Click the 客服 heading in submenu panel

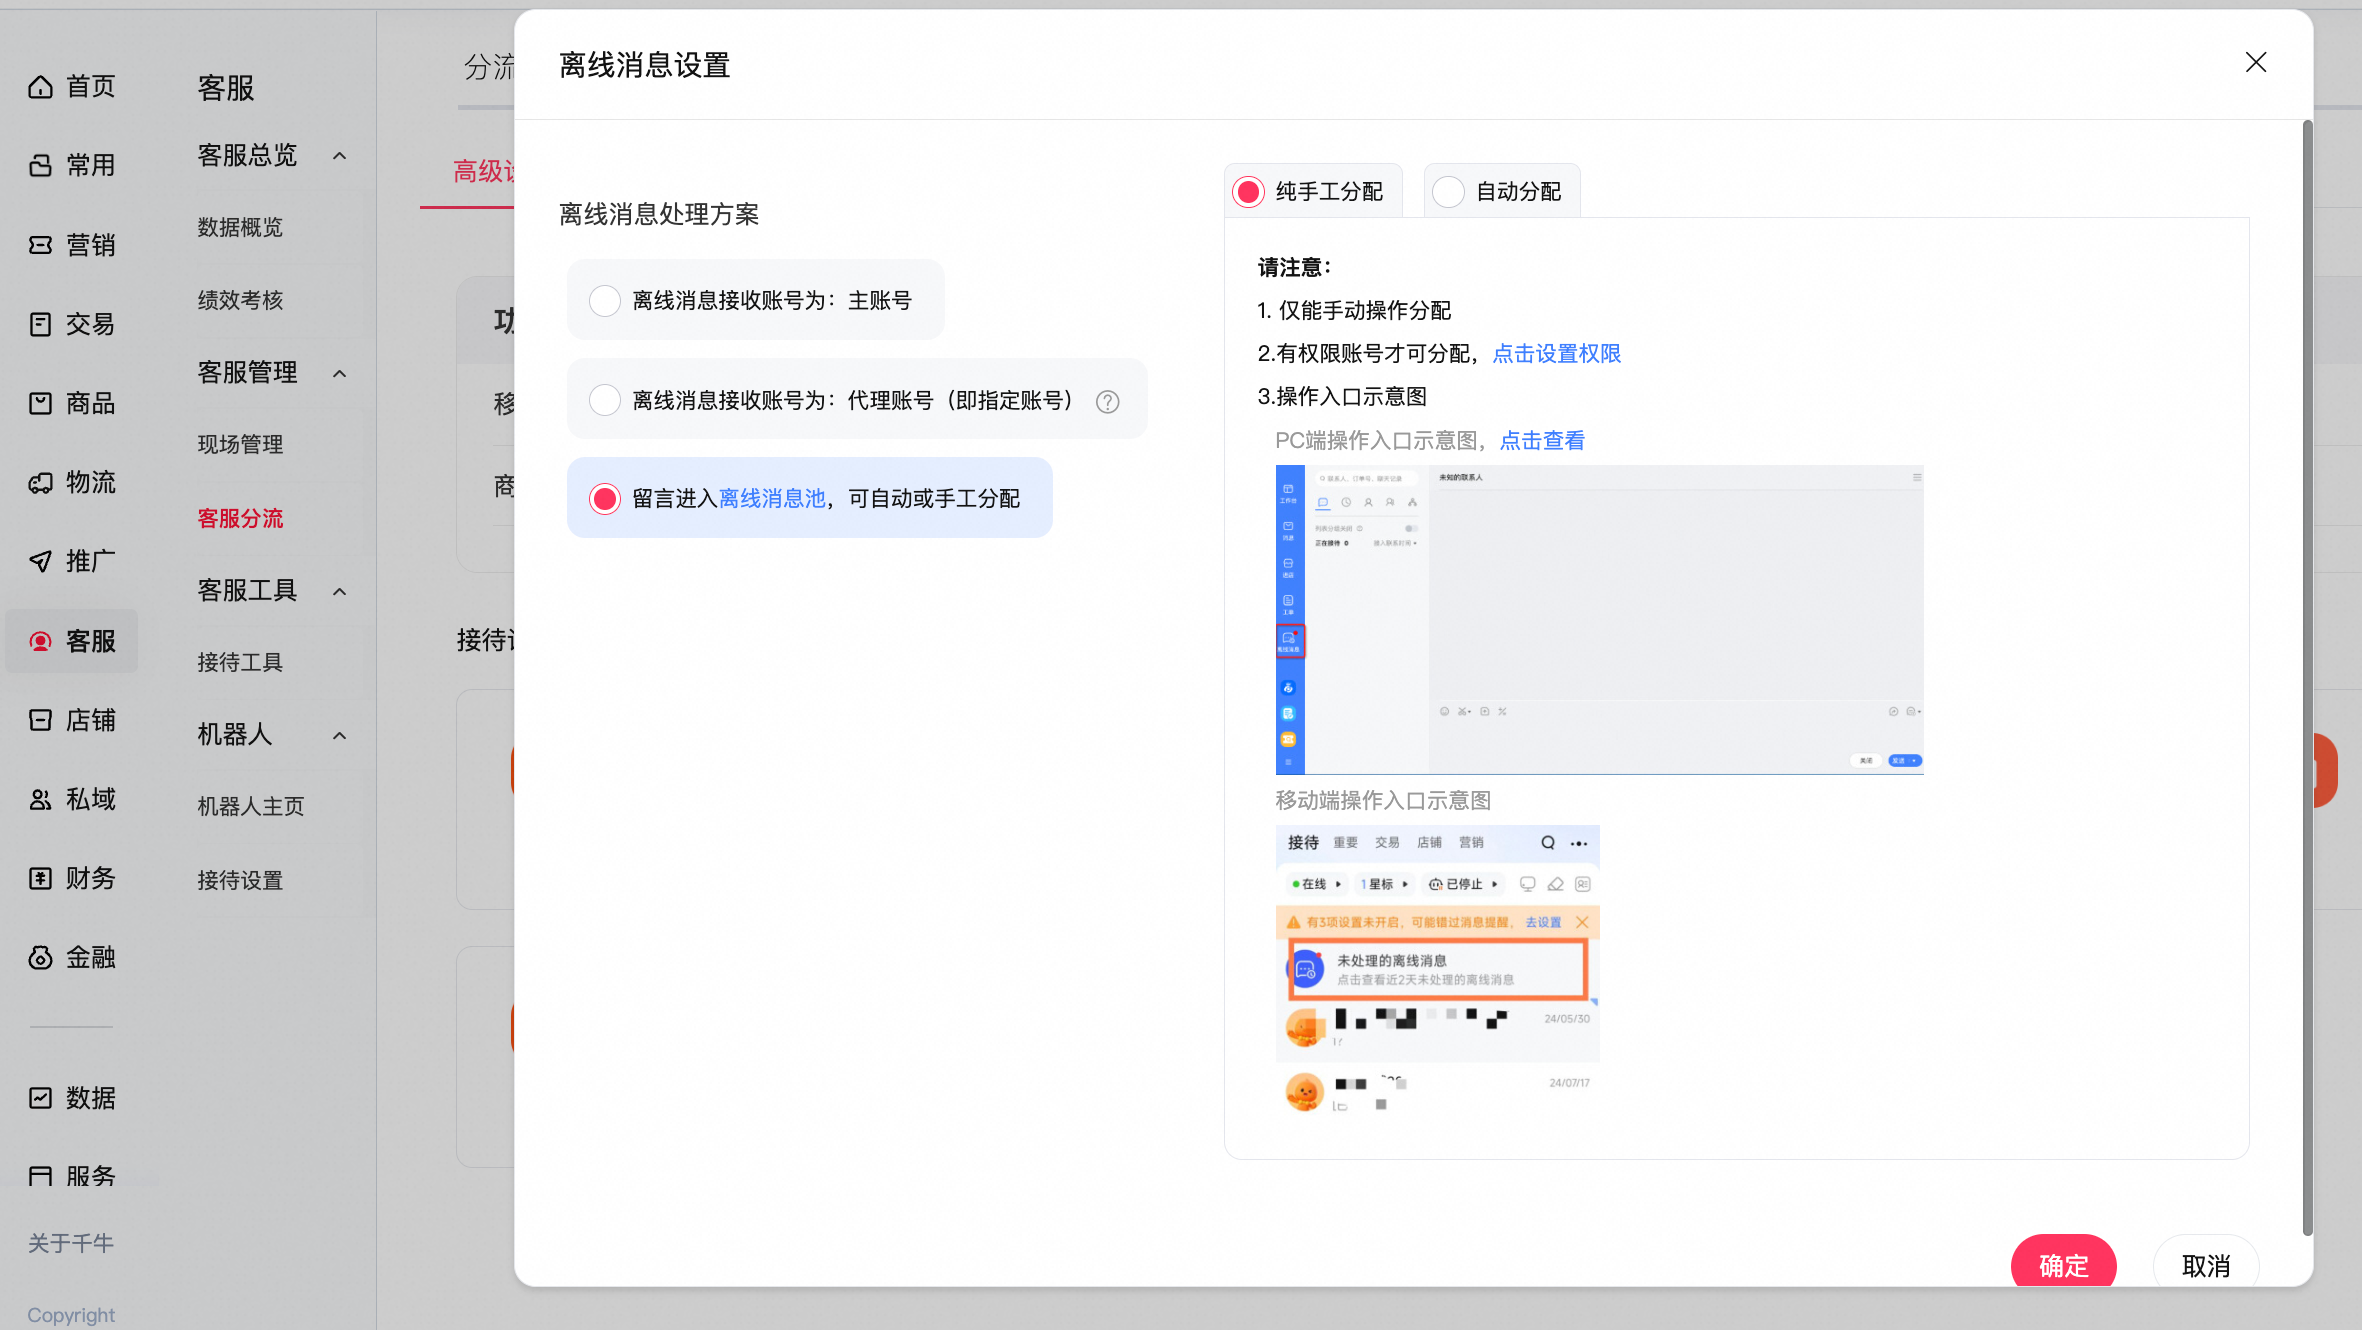(226, 88)
